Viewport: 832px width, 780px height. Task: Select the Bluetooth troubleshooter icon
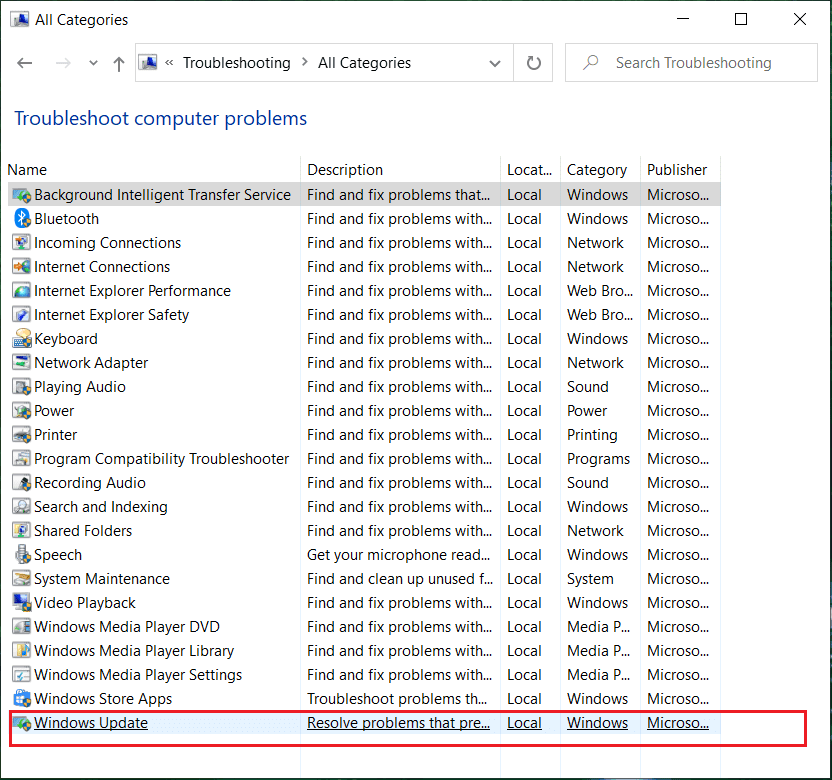(22, 218)
